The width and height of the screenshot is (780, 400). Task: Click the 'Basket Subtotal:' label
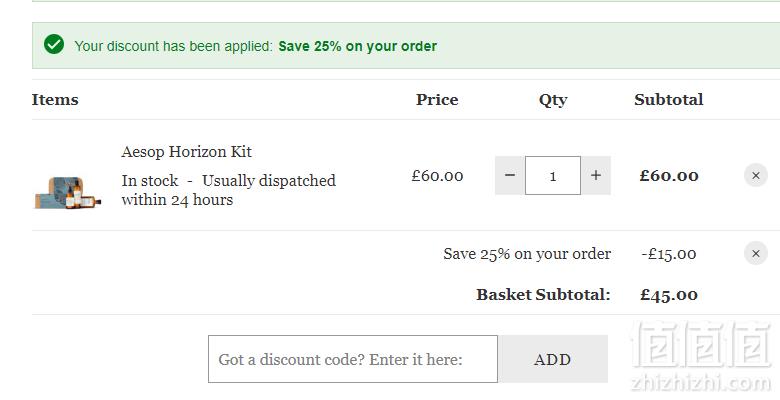click(x=543, y=295)
